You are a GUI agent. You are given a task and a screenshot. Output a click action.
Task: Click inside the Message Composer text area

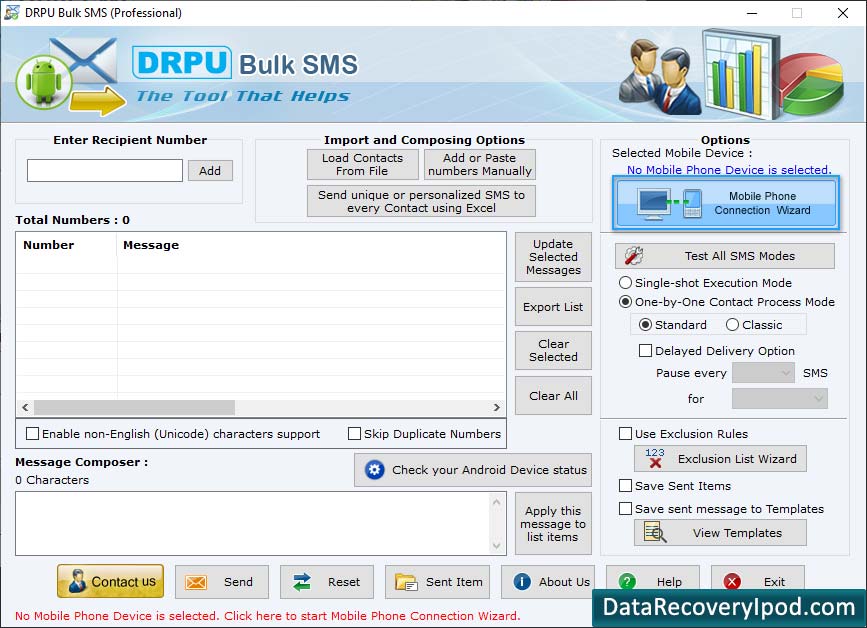pyautogui.click(x=253, y=524)
